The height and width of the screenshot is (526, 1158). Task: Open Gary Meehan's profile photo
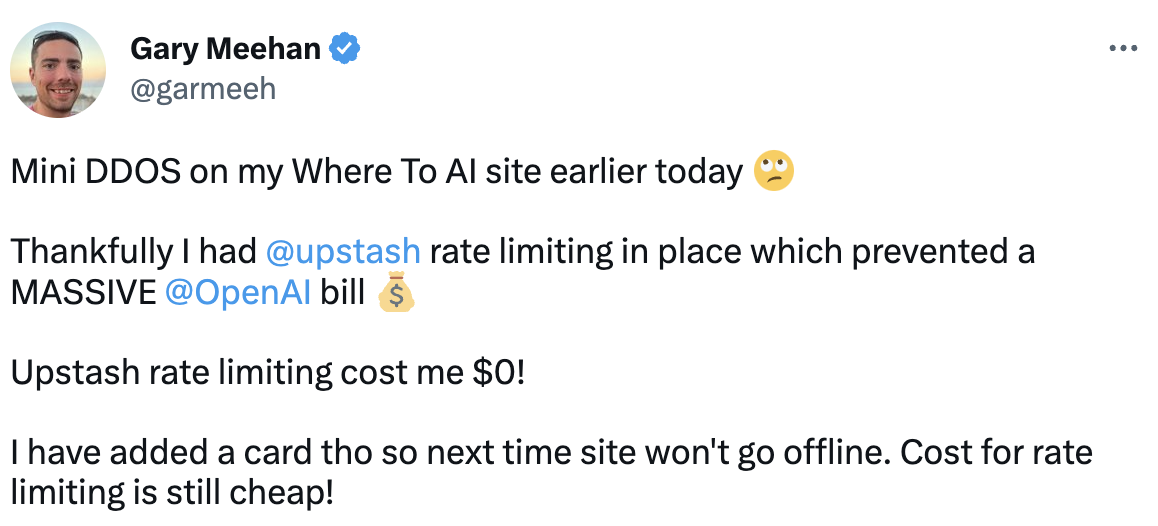pyautogui.click(x=58, y=69)
